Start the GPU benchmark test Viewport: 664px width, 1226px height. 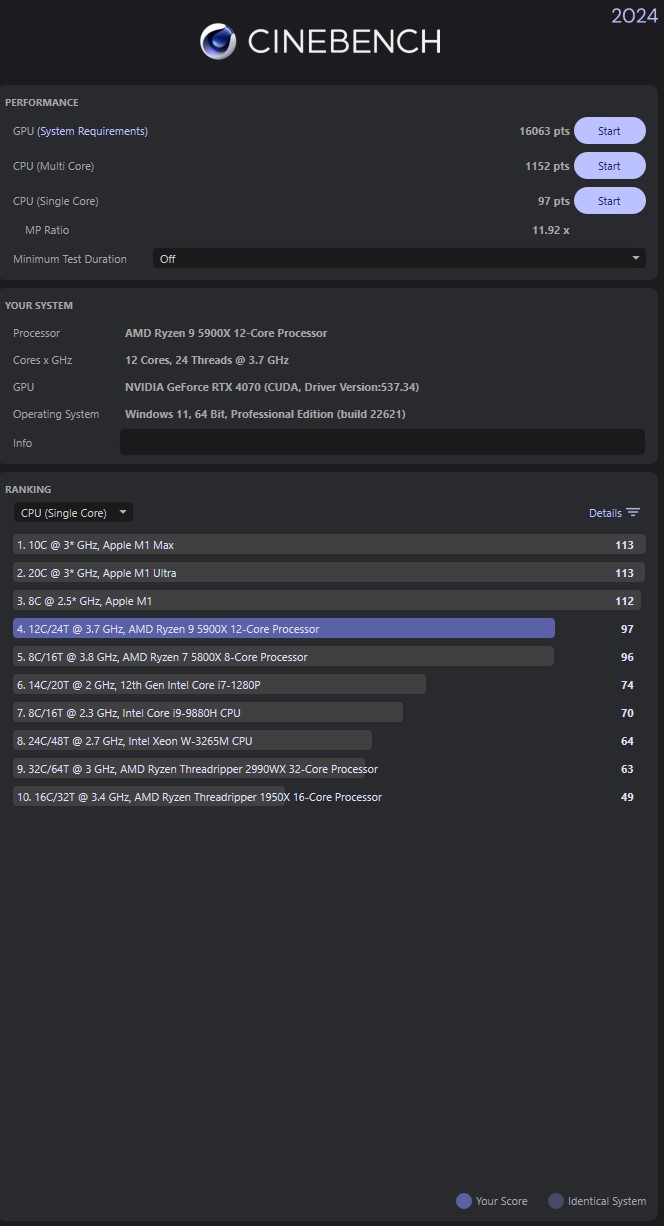(x=609, y=131)
